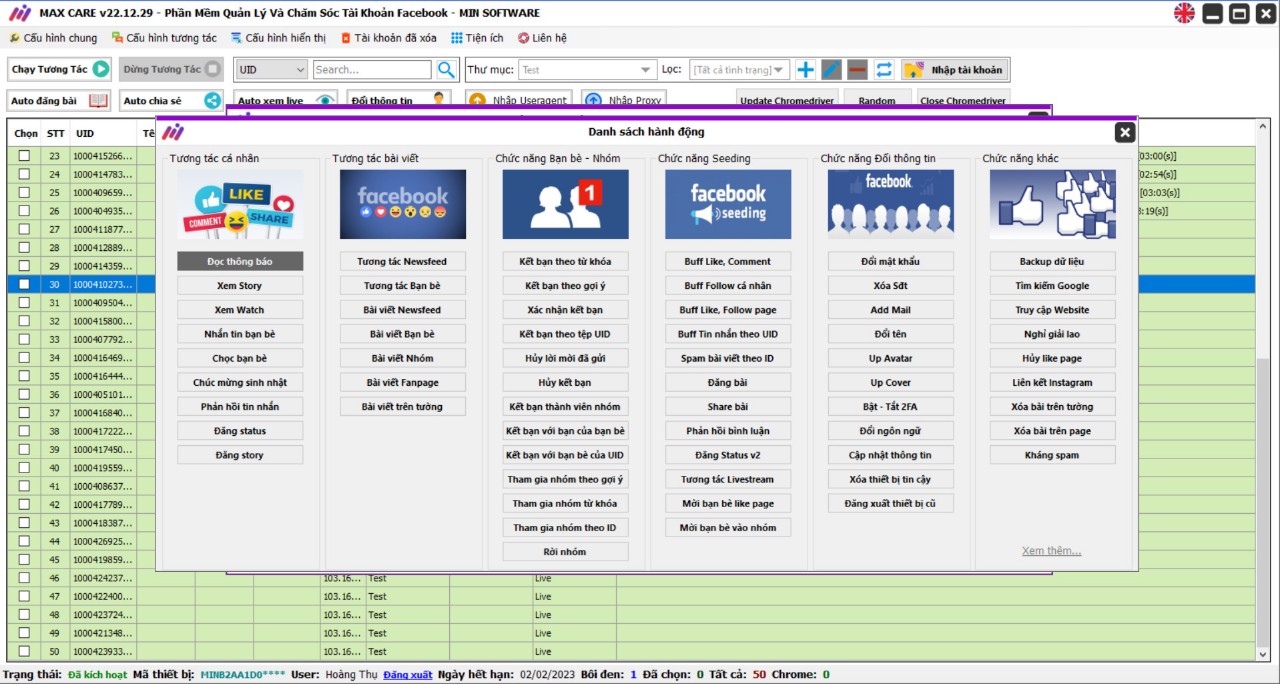This screenshot has height=684, width=1280.
Task: Choose Bật - Tắt 2FA action
Action: coord(891,406)
